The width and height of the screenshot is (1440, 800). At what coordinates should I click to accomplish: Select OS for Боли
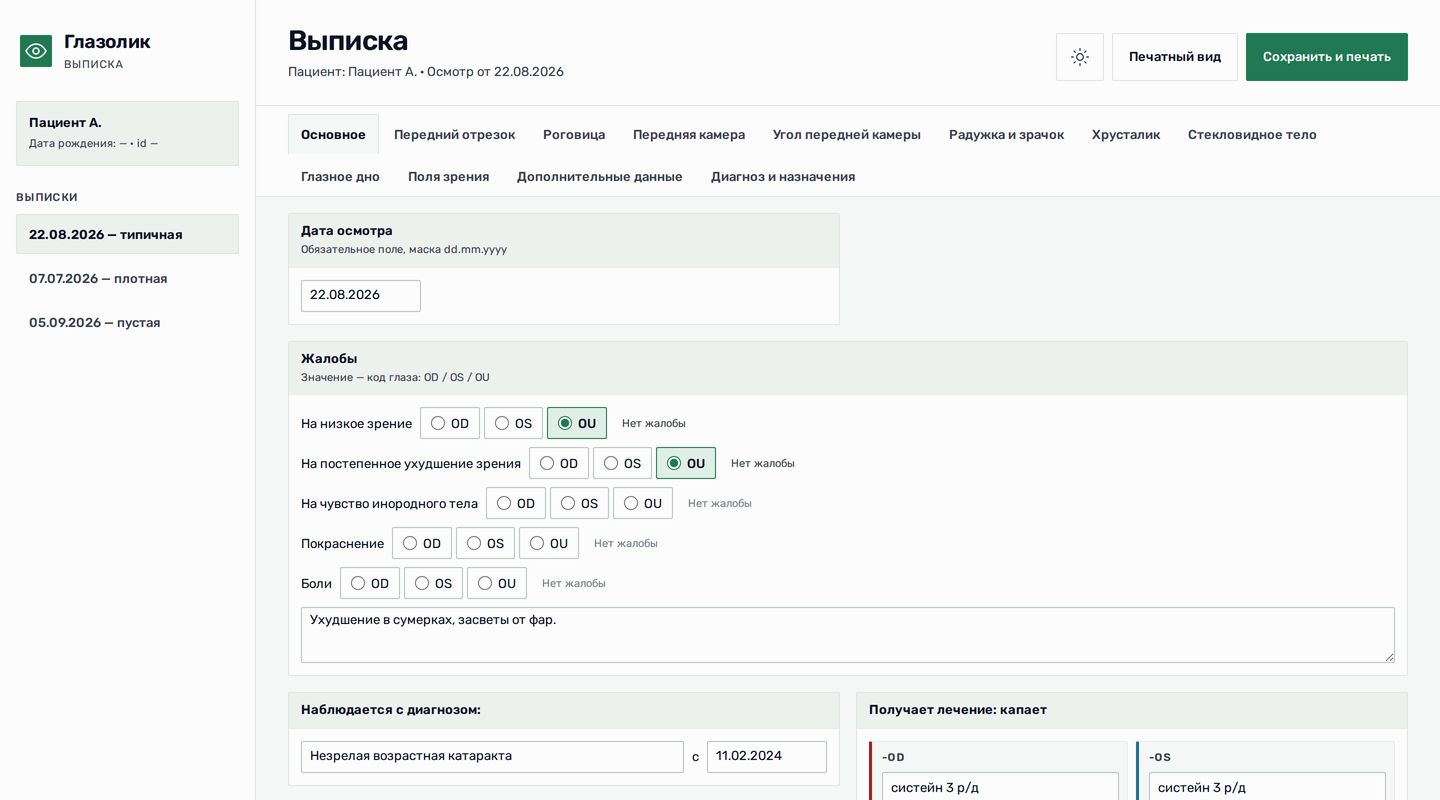coord(434,583)
